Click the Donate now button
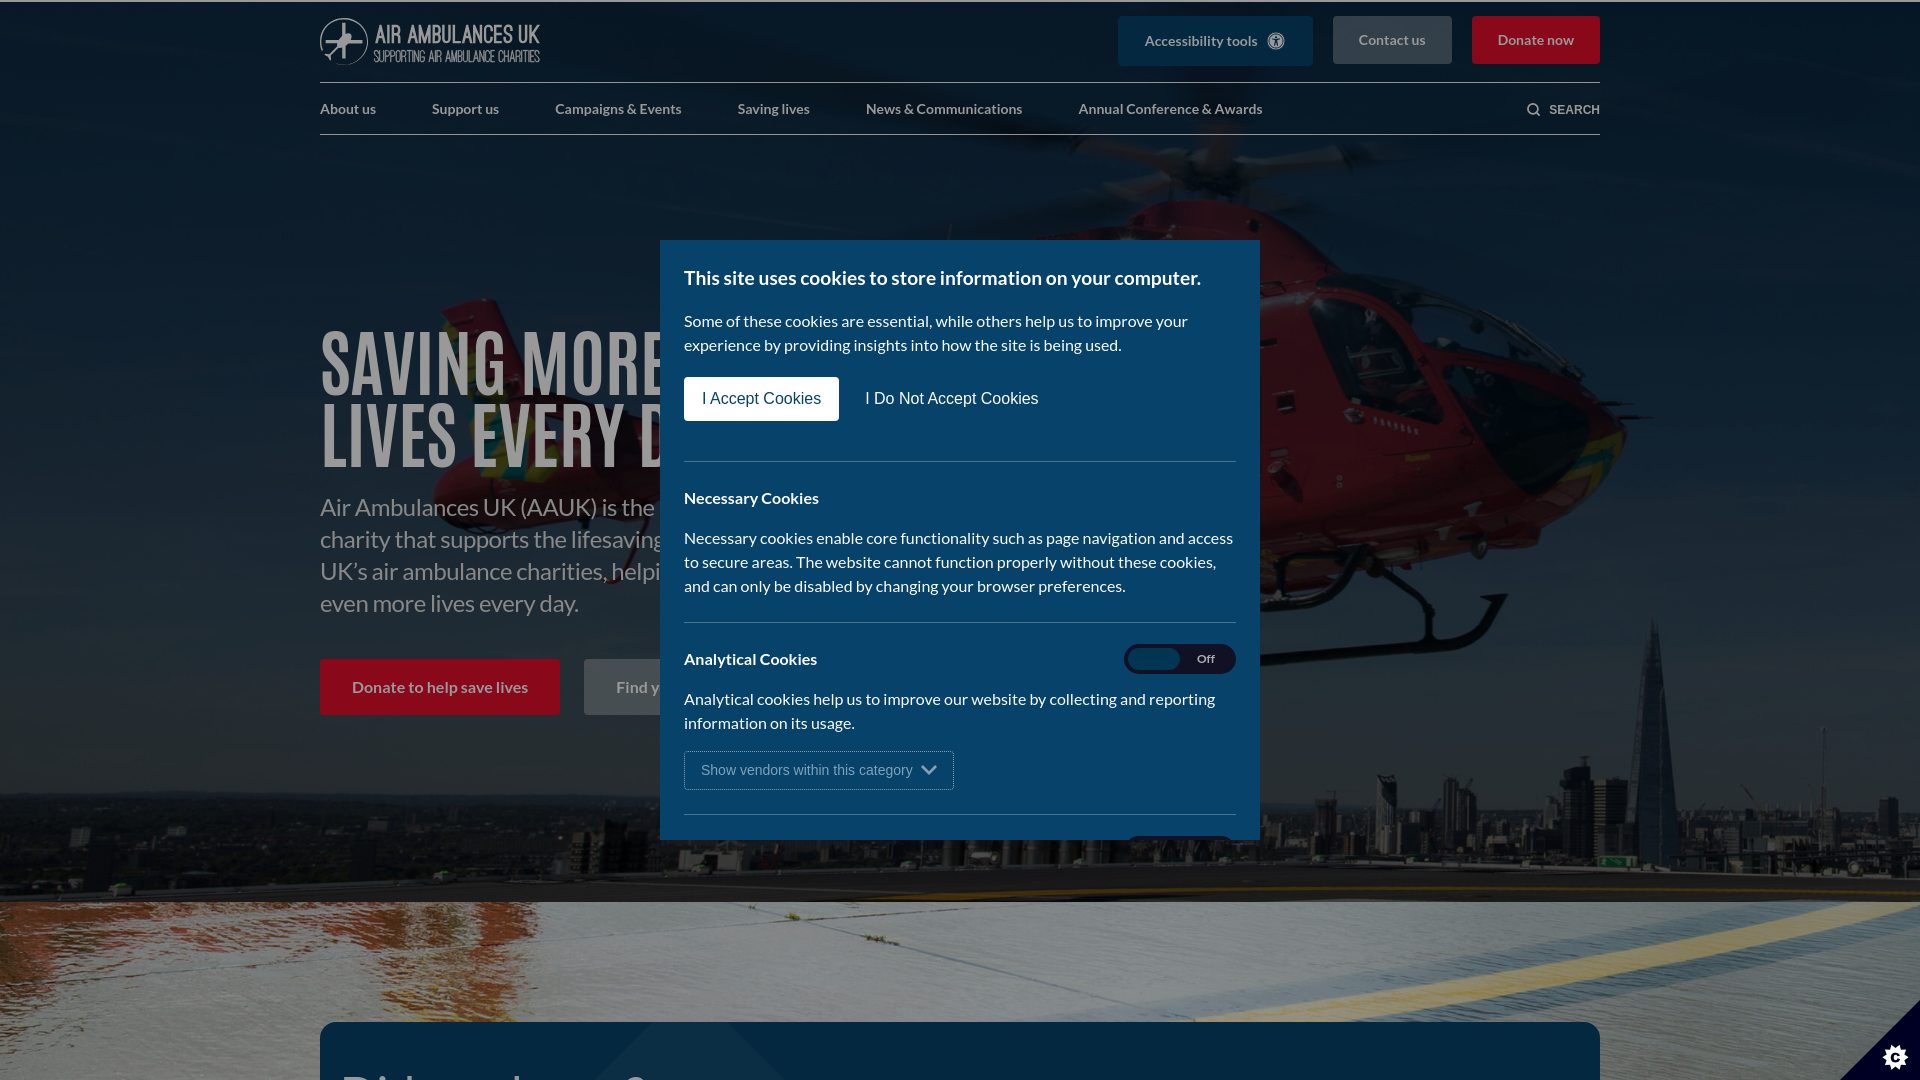Screen dimensions: 1920x1080 pyautogui.click(x=1536, y=40)
